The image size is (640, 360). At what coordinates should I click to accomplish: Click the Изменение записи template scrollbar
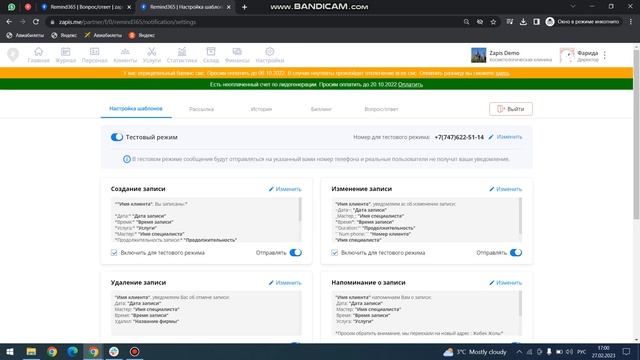(520, 216)
